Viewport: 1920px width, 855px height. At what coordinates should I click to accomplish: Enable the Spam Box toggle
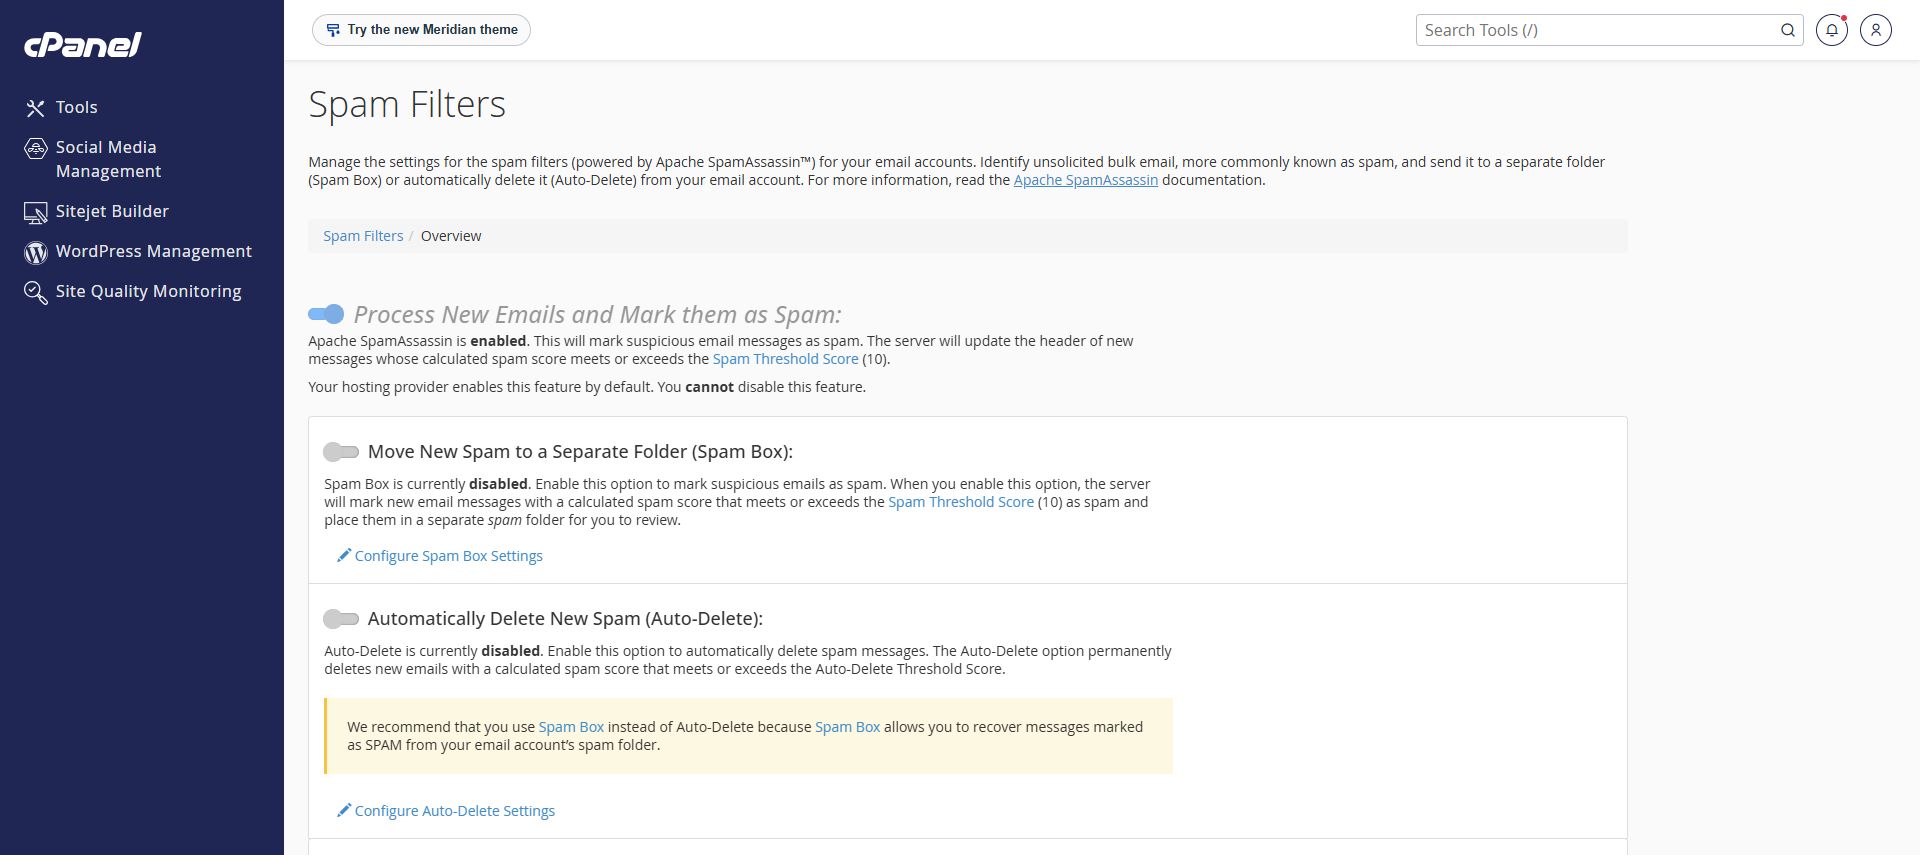[341, 452]
